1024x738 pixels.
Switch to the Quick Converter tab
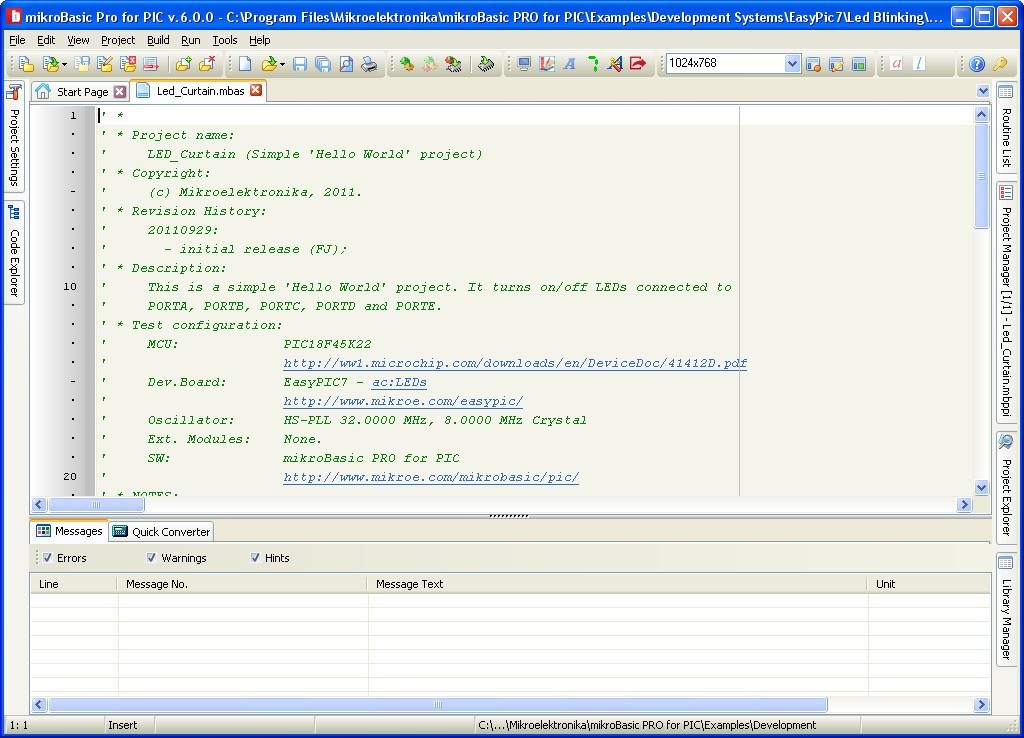pyautogui.click(x=162, y=532)
